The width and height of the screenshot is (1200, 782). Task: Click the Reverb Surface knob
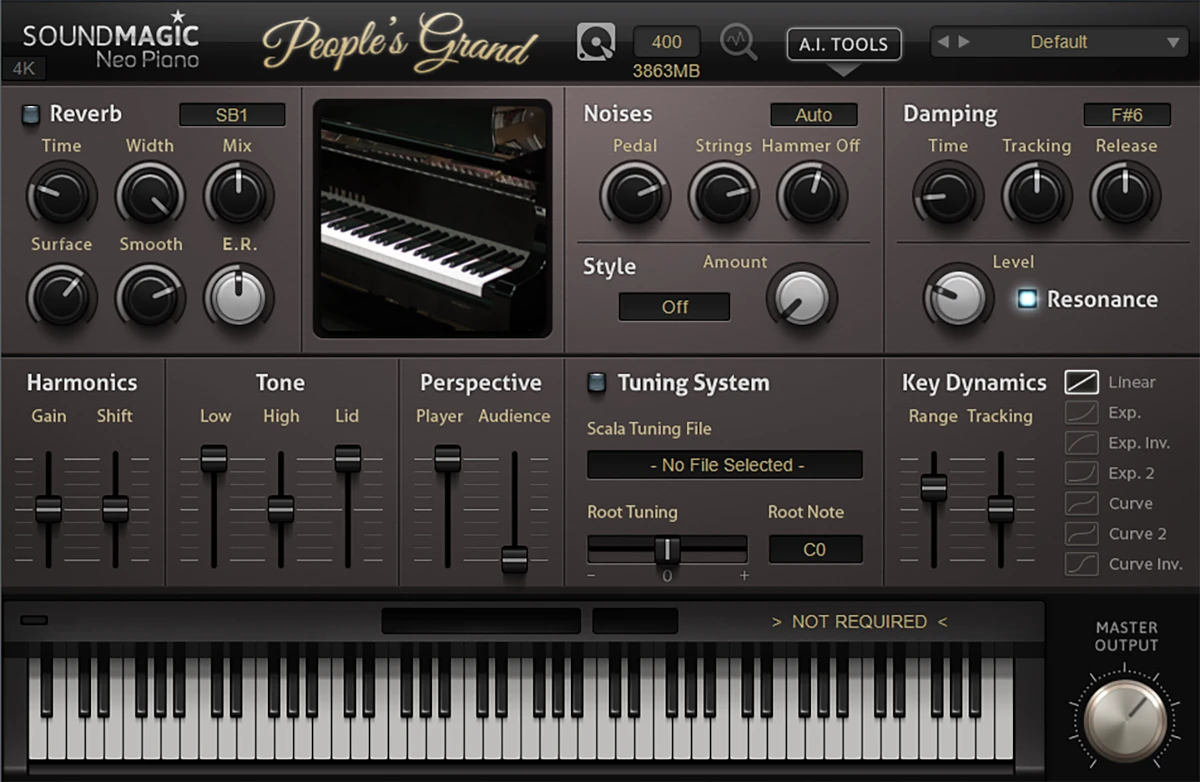pos(61,296)
